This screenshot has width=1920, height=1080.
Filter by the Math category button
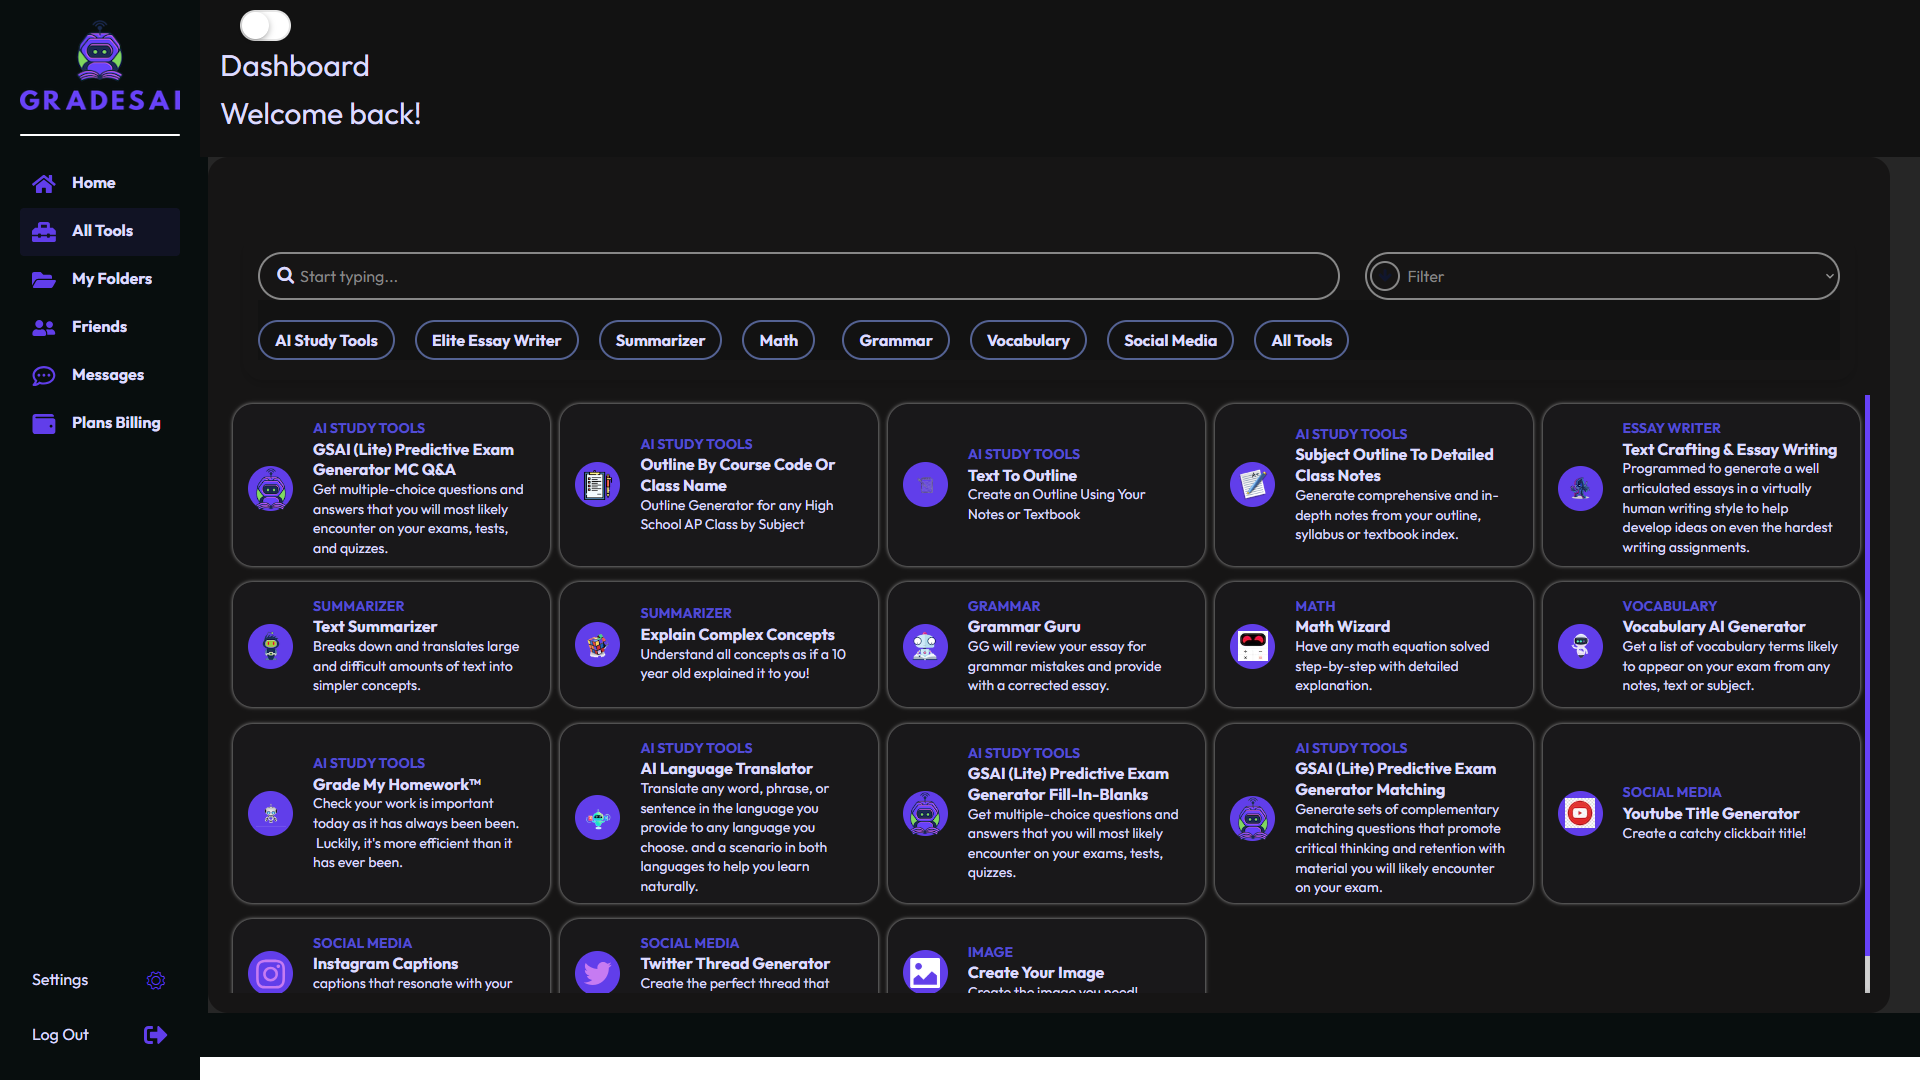pos(778,341)
